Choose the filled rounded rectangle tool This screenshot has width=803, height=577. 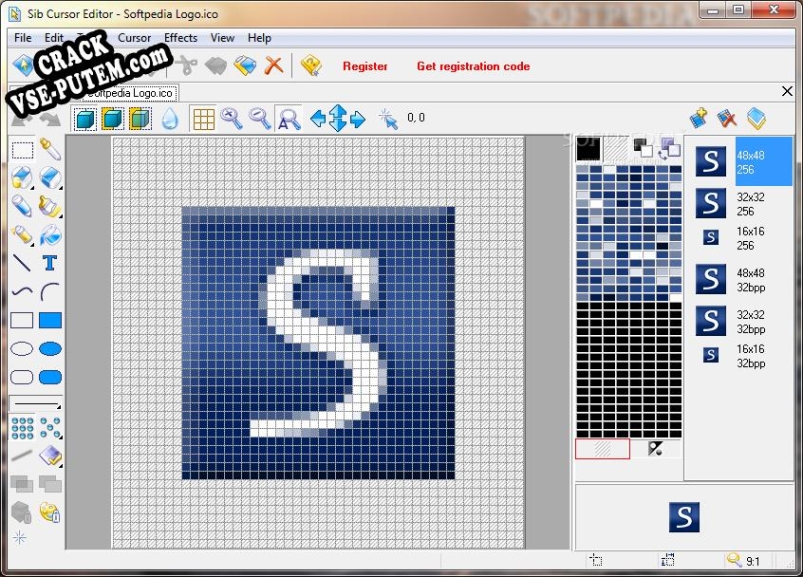[50, 377]
